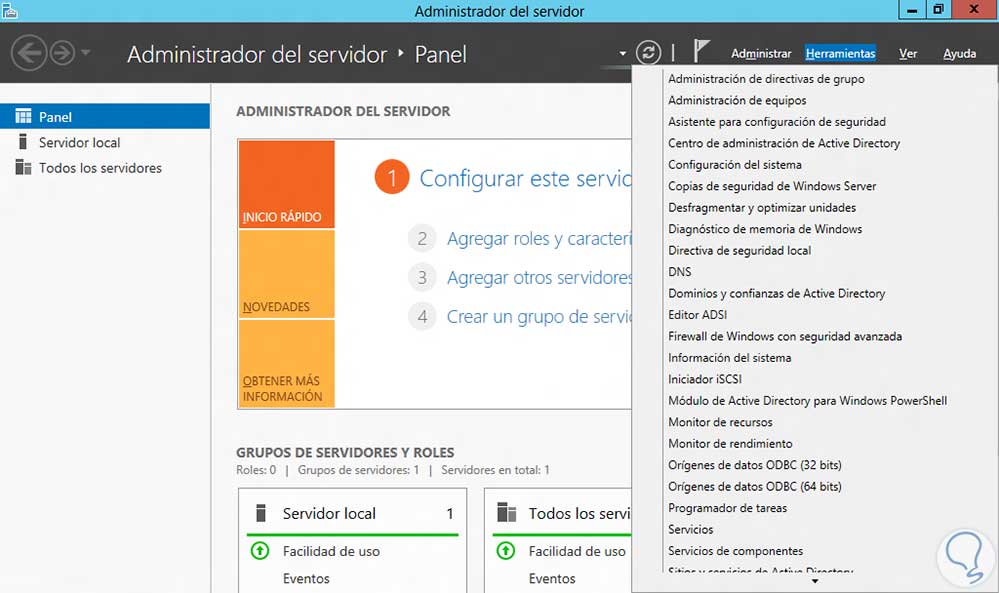999x593 pixels.
Task: Click the Todos los servidores tile icon
Action: click(x=507, y=512)
